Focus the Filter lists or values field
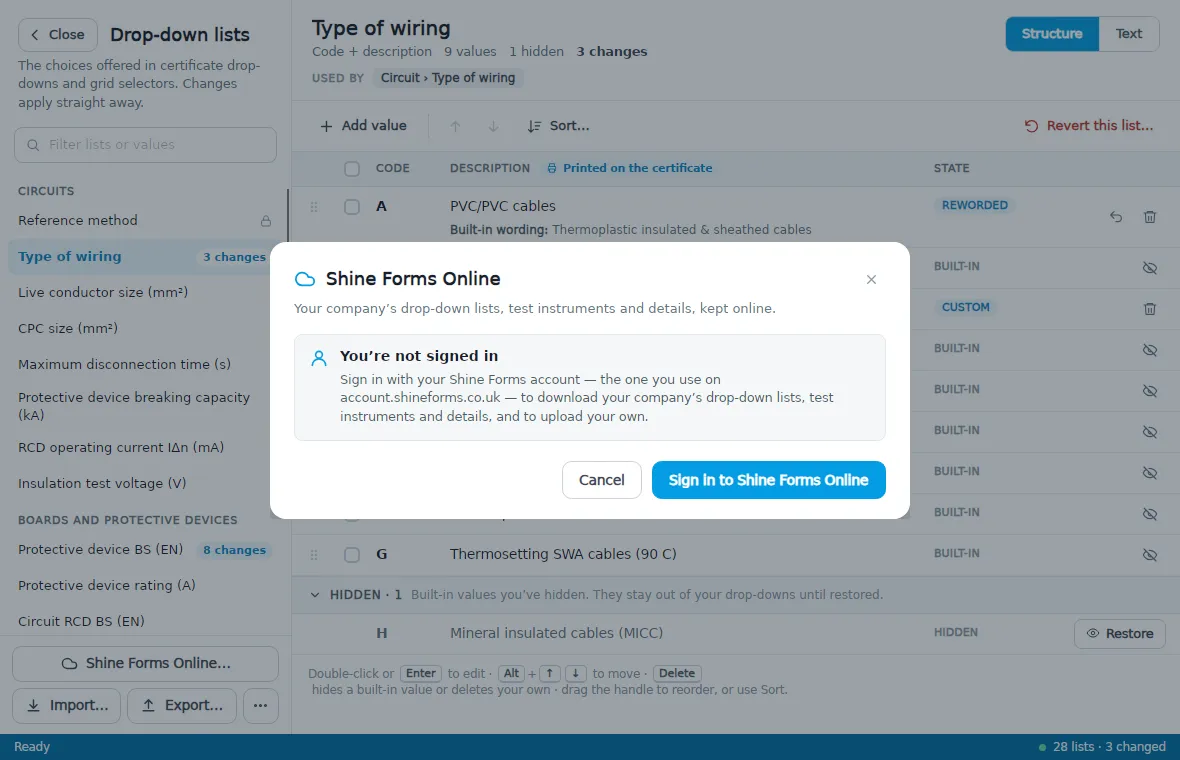The width and height of the screenshot is (1180, 760). tap(145, 144)
